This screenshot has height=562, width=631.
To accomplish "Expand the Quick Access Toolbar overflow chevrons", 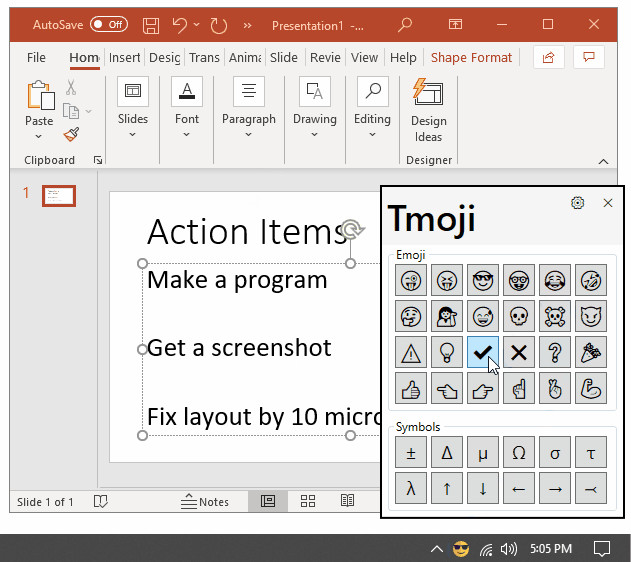I will tap(247, 26).
